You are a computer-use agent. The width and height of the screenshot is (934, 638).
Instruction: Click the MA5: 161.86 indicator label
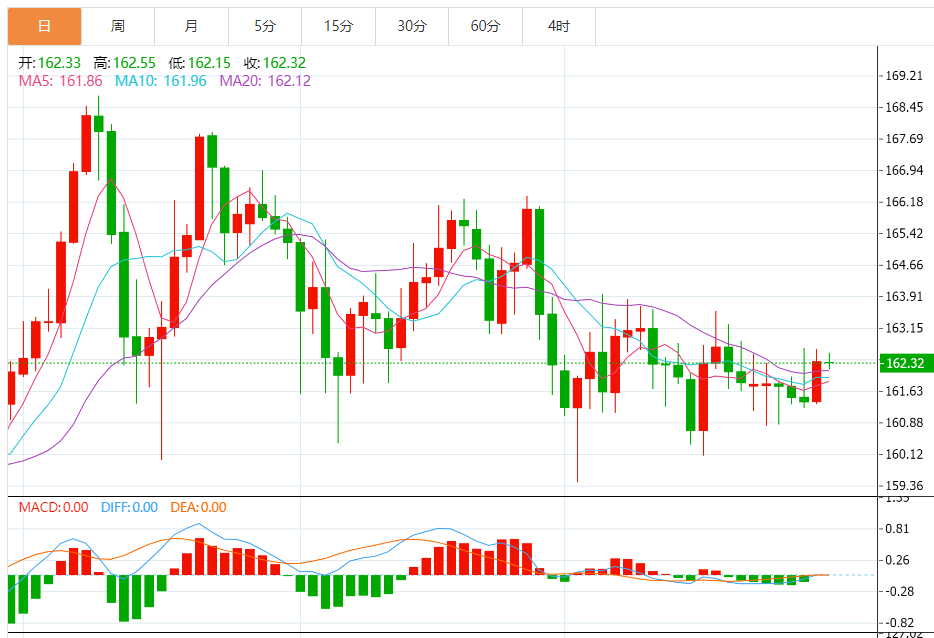point(61,81)
